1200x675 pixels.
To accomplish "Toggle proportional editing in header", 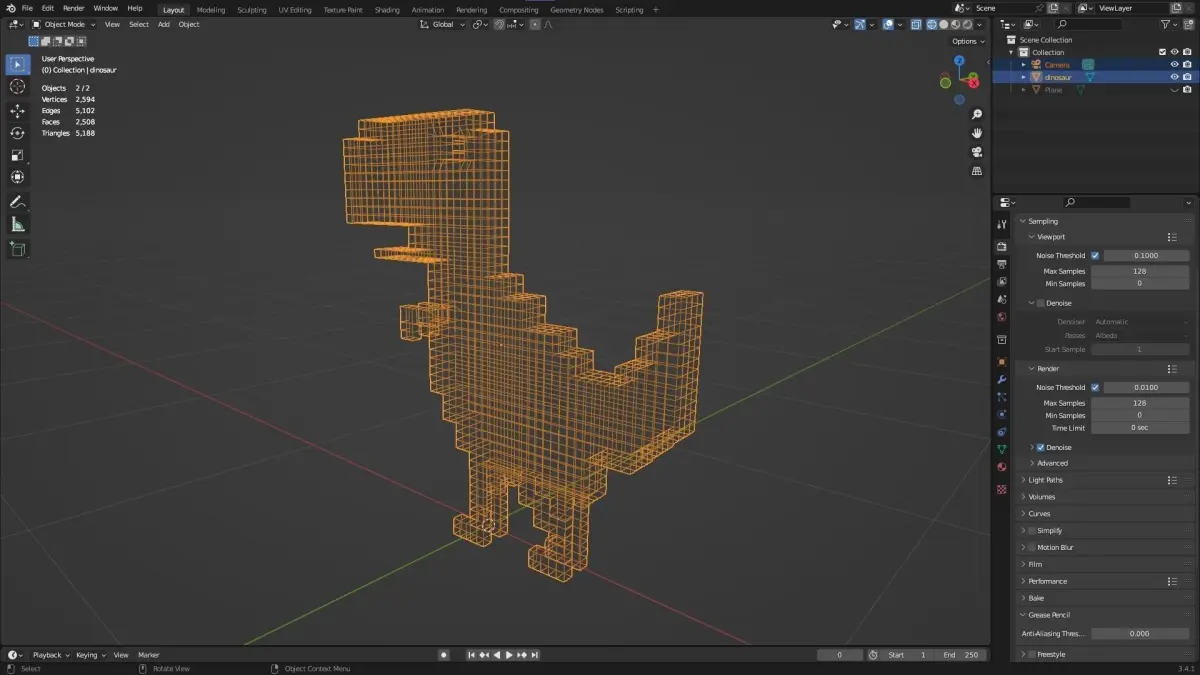I will 536,24.
